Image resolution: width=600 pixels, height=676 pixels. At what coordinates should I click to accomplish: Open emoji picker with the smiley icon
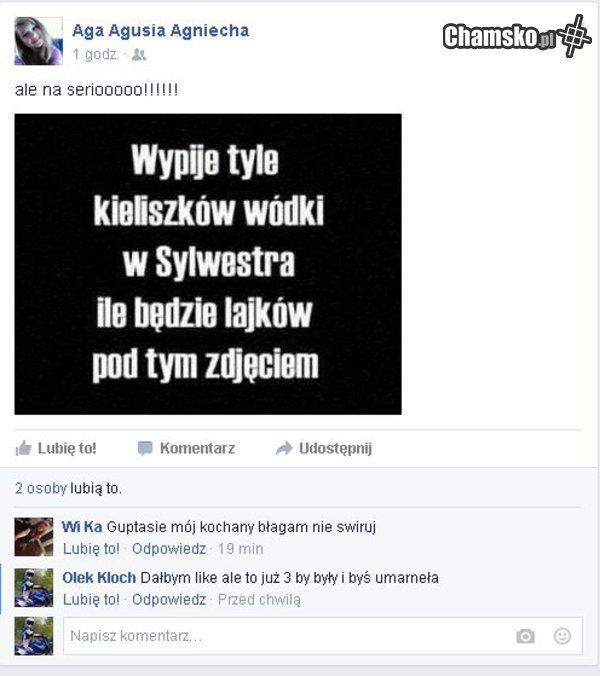coord(562,636)
